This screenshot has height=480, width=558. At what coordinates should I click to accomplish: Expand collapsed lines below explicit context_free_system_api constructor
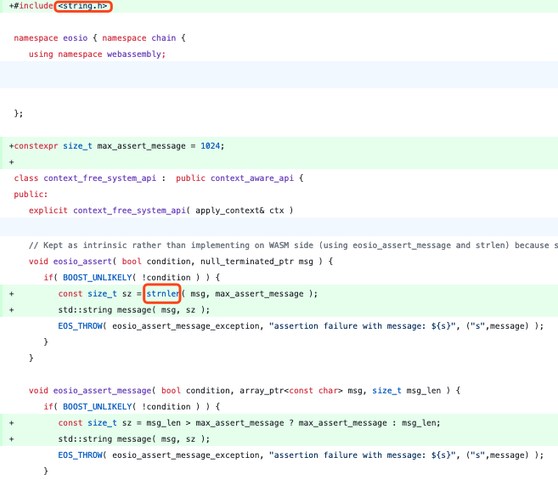279,227
